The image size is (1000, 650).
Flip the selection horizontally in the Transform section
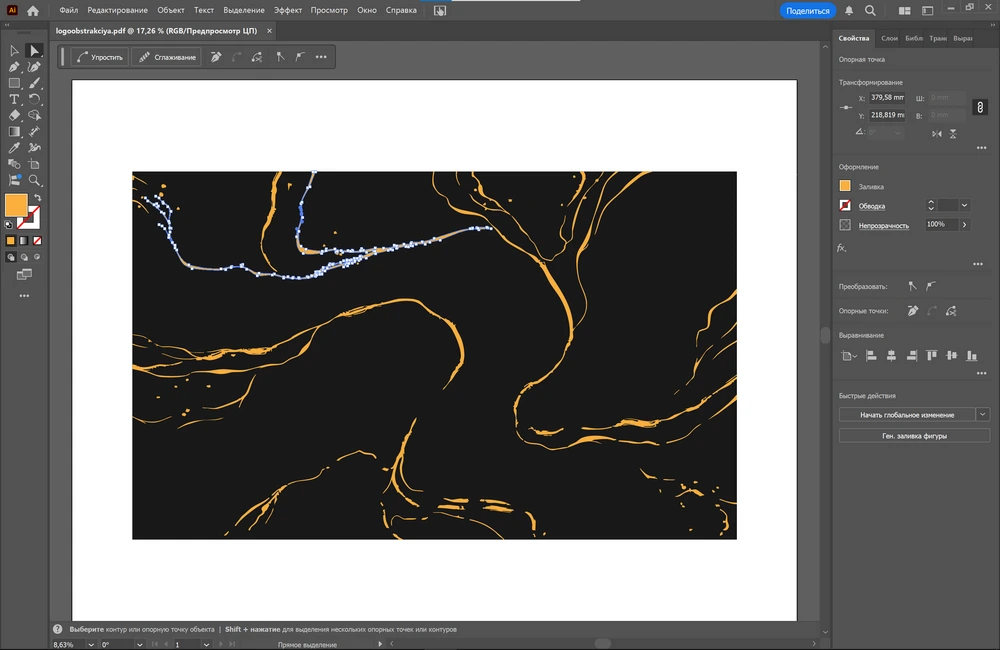point(937,133)
